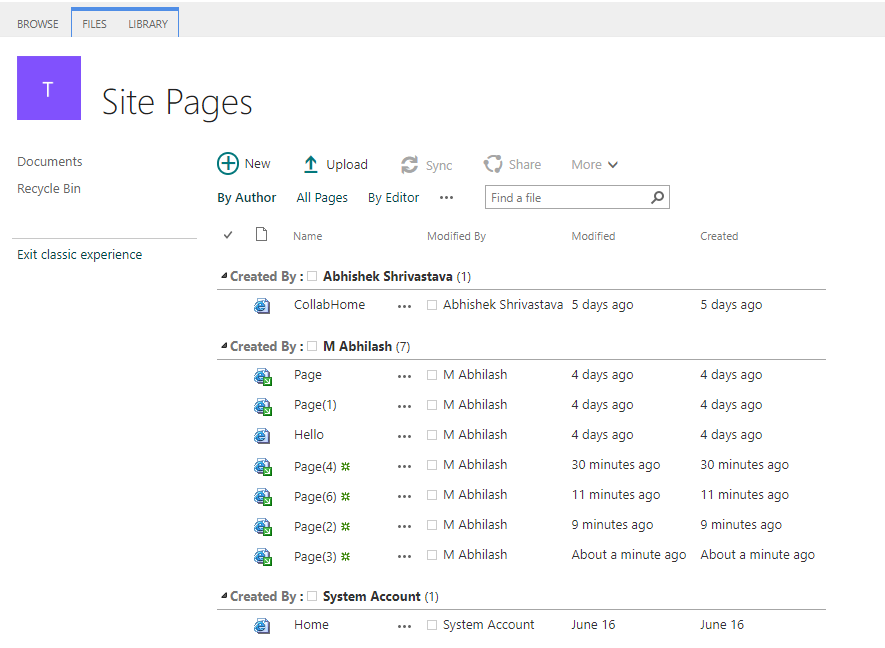Image resolution: width=885 pixels, height=648 pixels.
Task: Collapse the Abhishek Shrivastava group triangle
Action: point(224,276)
